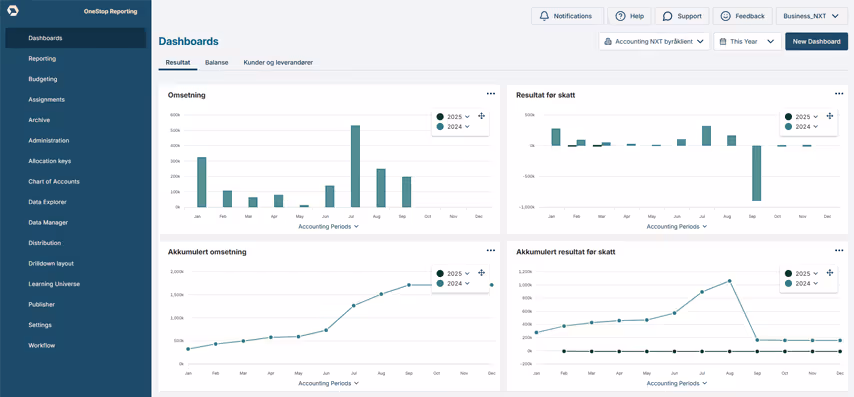Click the smiley Feedback icon
This screenshot has height=397, width=854.
point(725,16)
